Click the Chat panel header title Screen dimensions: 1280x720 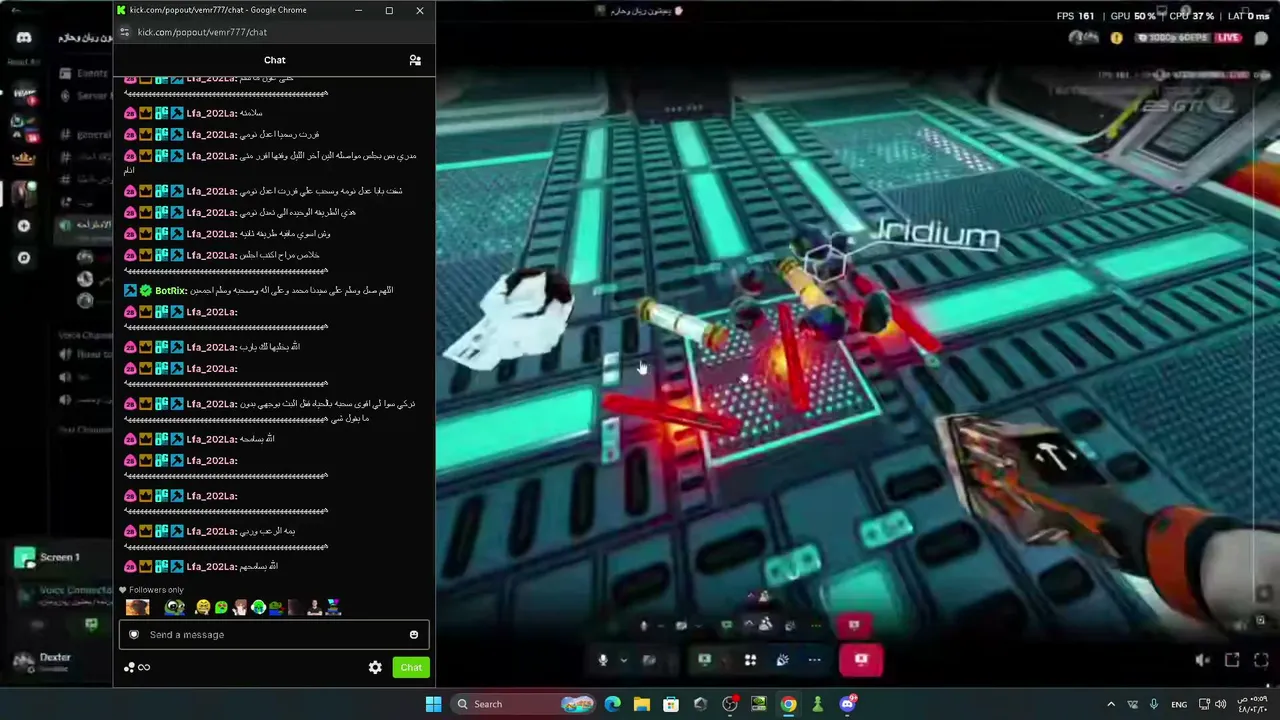pos(274,60)
